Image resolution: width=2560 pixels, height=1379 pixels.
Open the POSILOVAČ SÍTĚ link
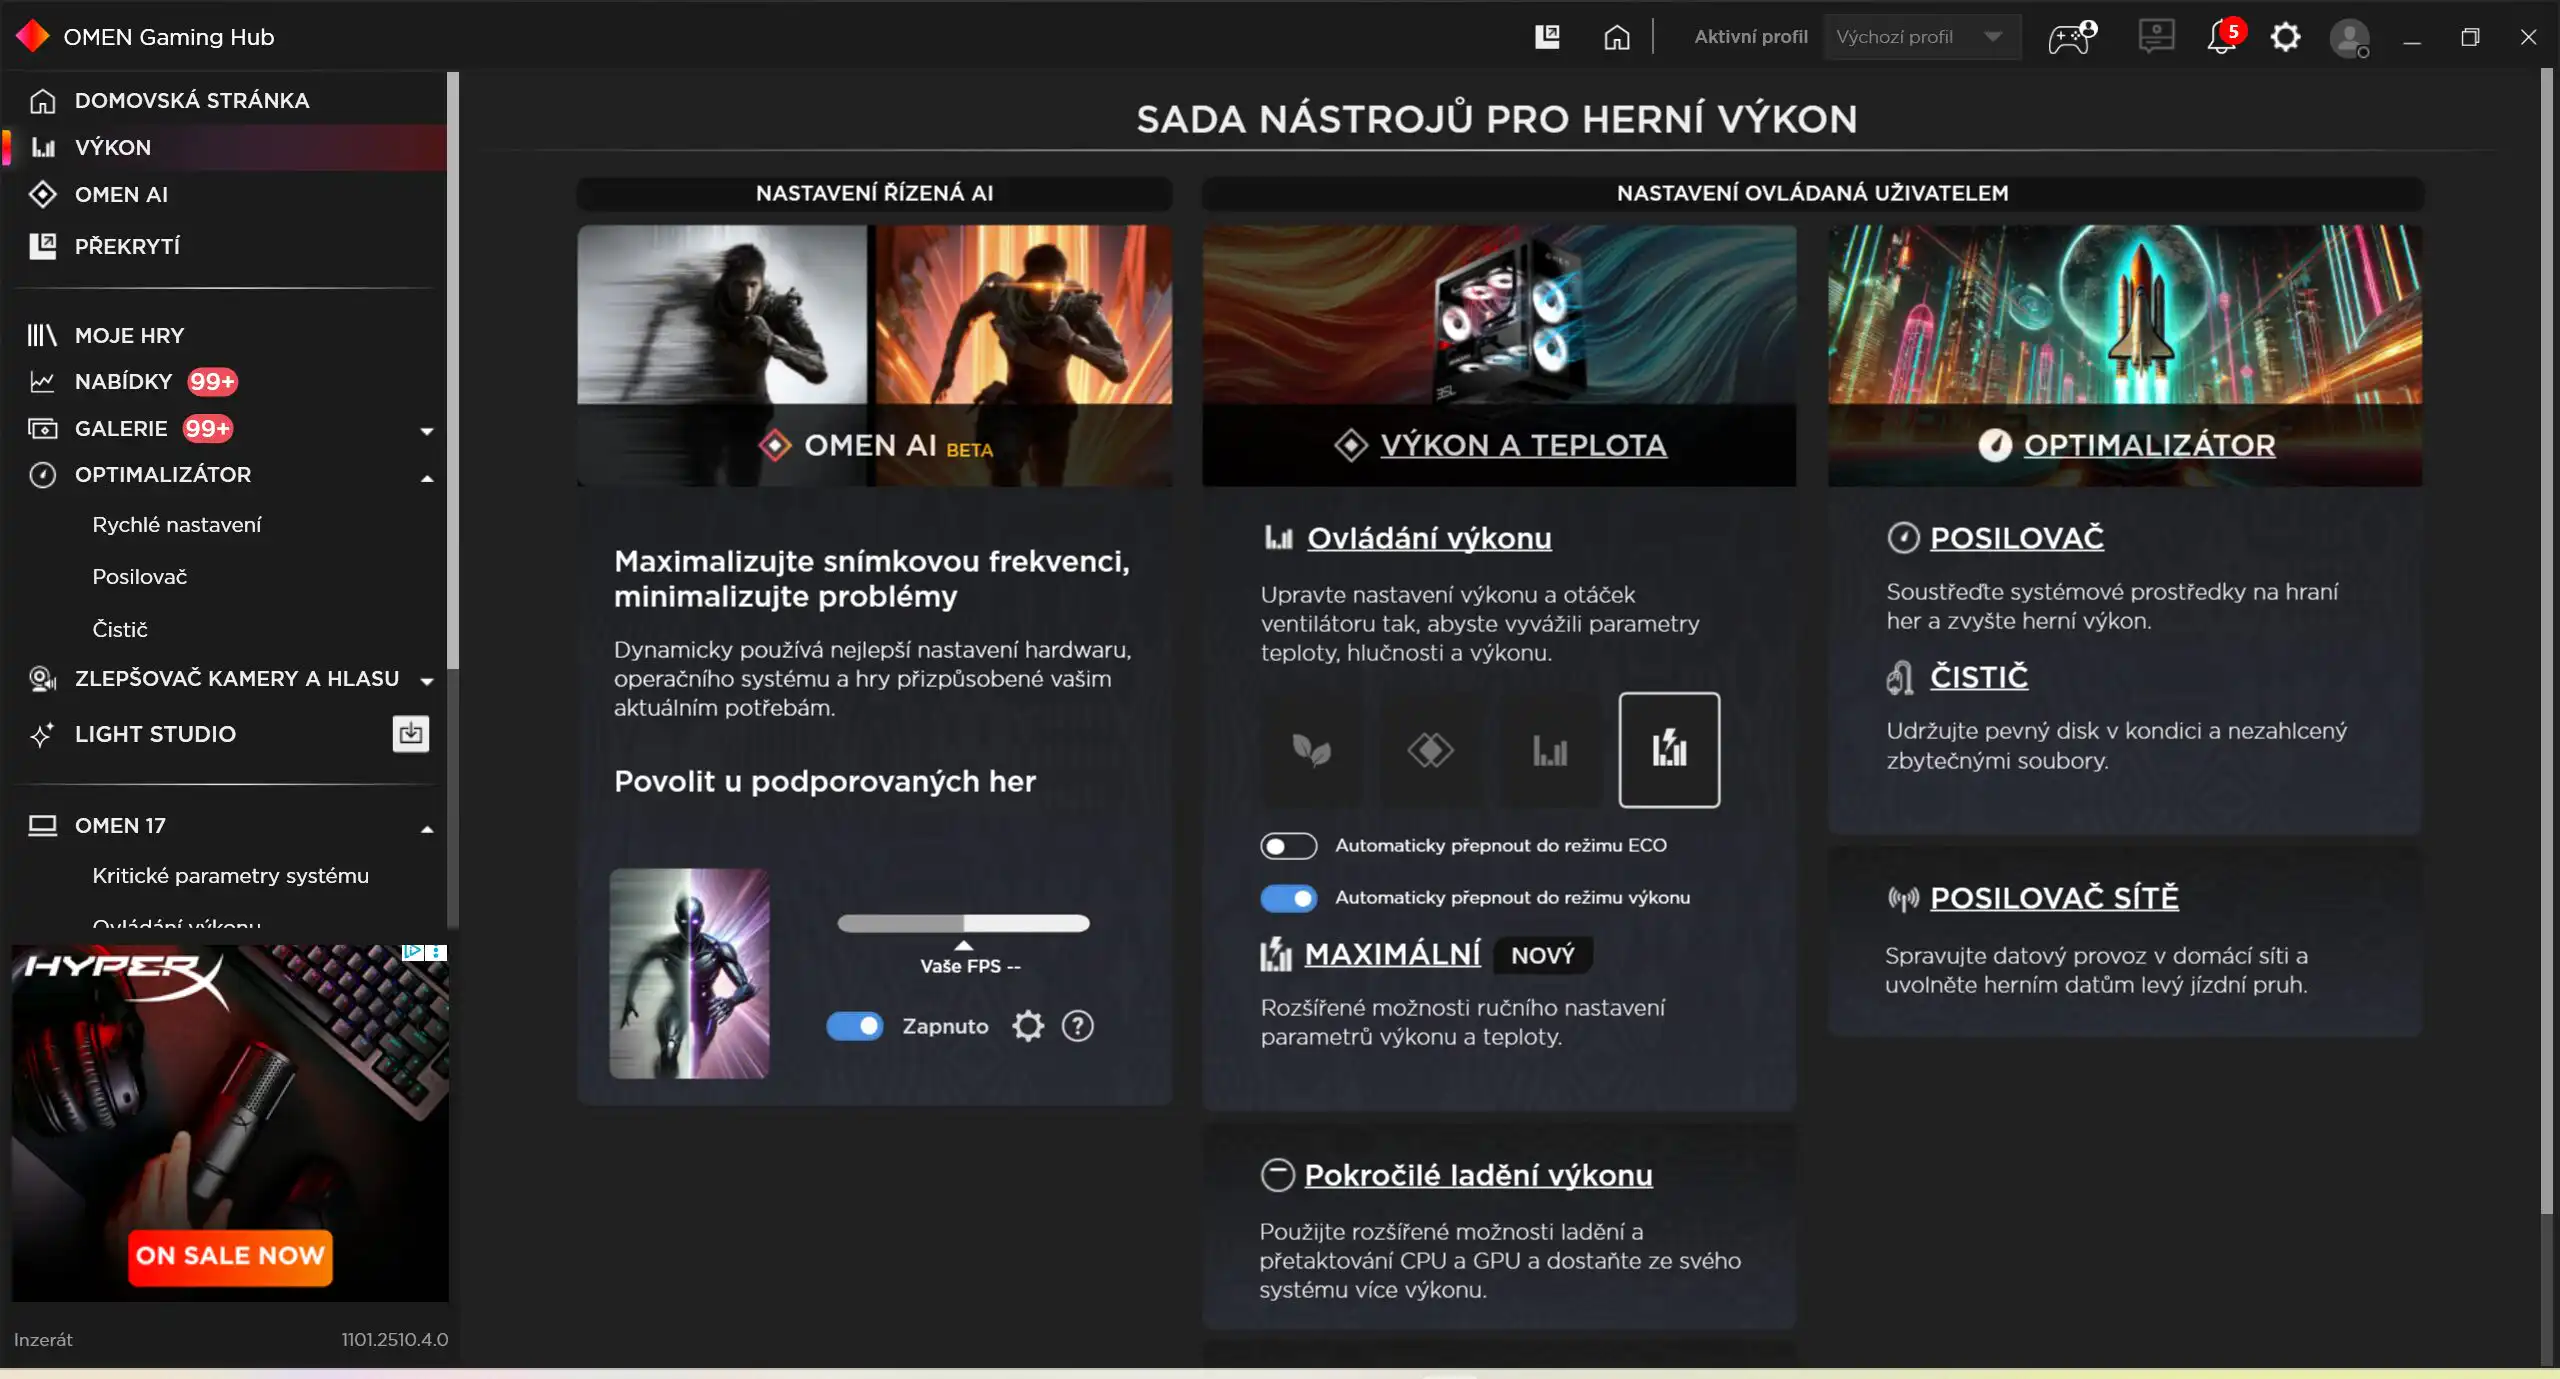[x=2053, y=898]
